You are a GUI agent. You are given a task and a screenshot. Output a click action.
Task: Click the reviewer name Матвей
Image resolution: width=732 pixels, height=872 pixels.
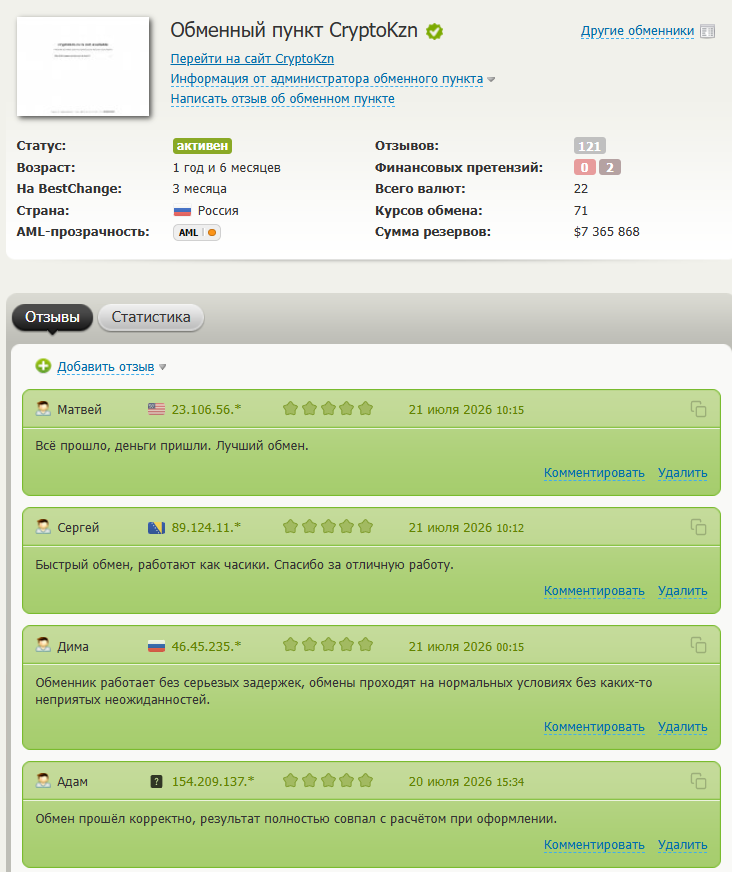tap(80, 410)
